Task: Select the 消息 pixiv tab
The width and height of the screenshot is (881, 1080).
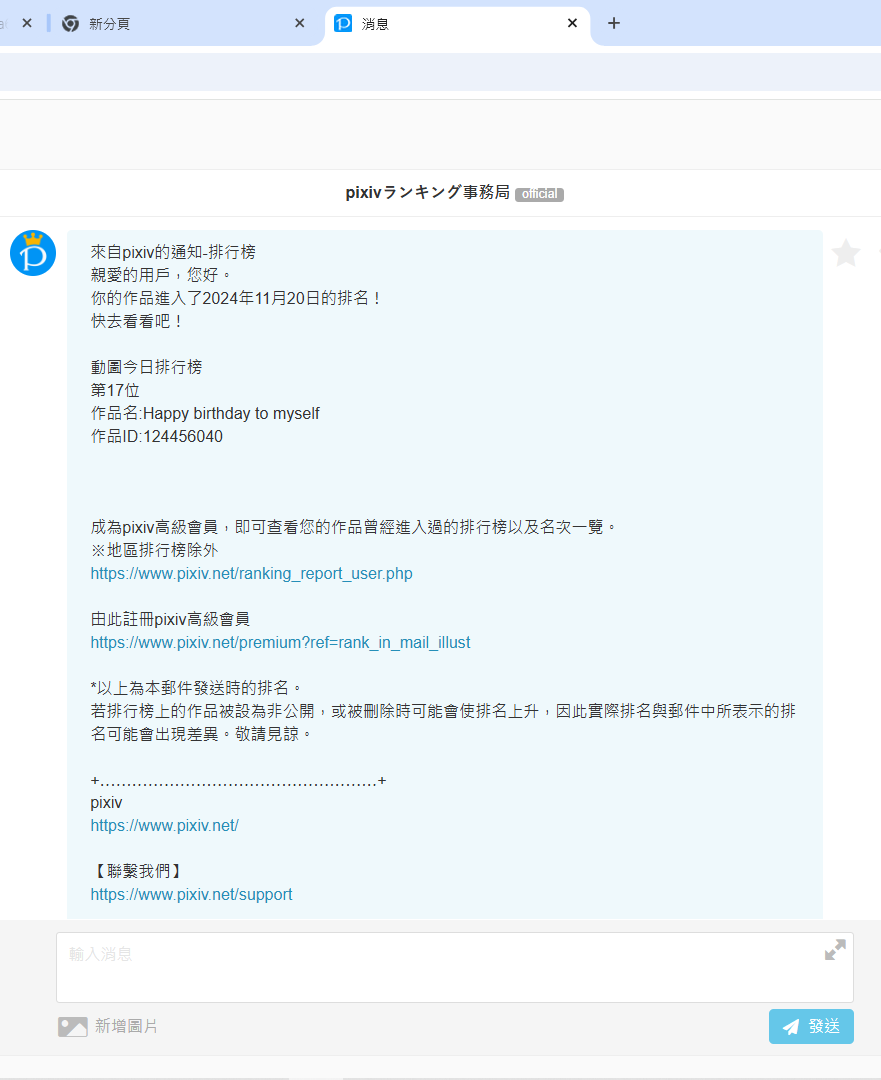Action: 457,23
